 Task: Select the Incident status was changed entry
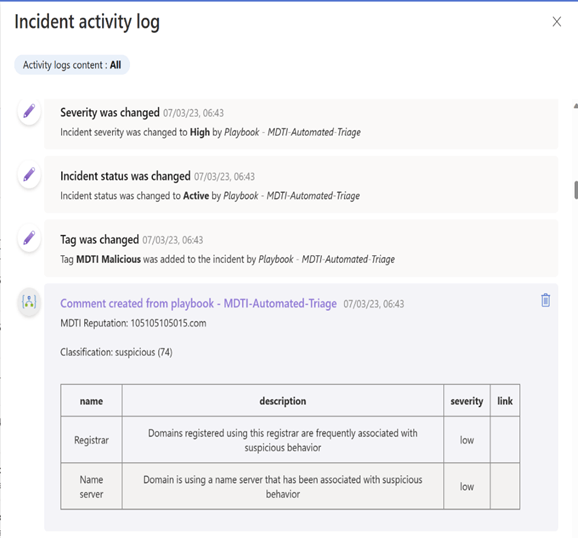point(301,184)
